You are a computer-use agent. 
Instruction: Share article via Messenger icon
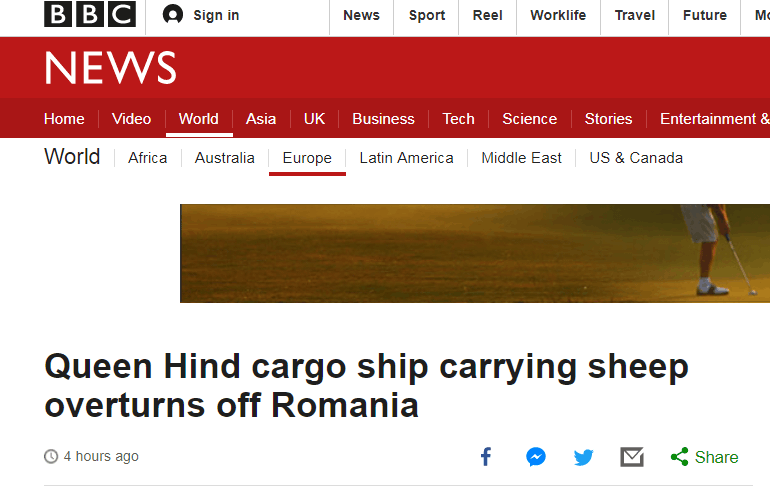535,457
